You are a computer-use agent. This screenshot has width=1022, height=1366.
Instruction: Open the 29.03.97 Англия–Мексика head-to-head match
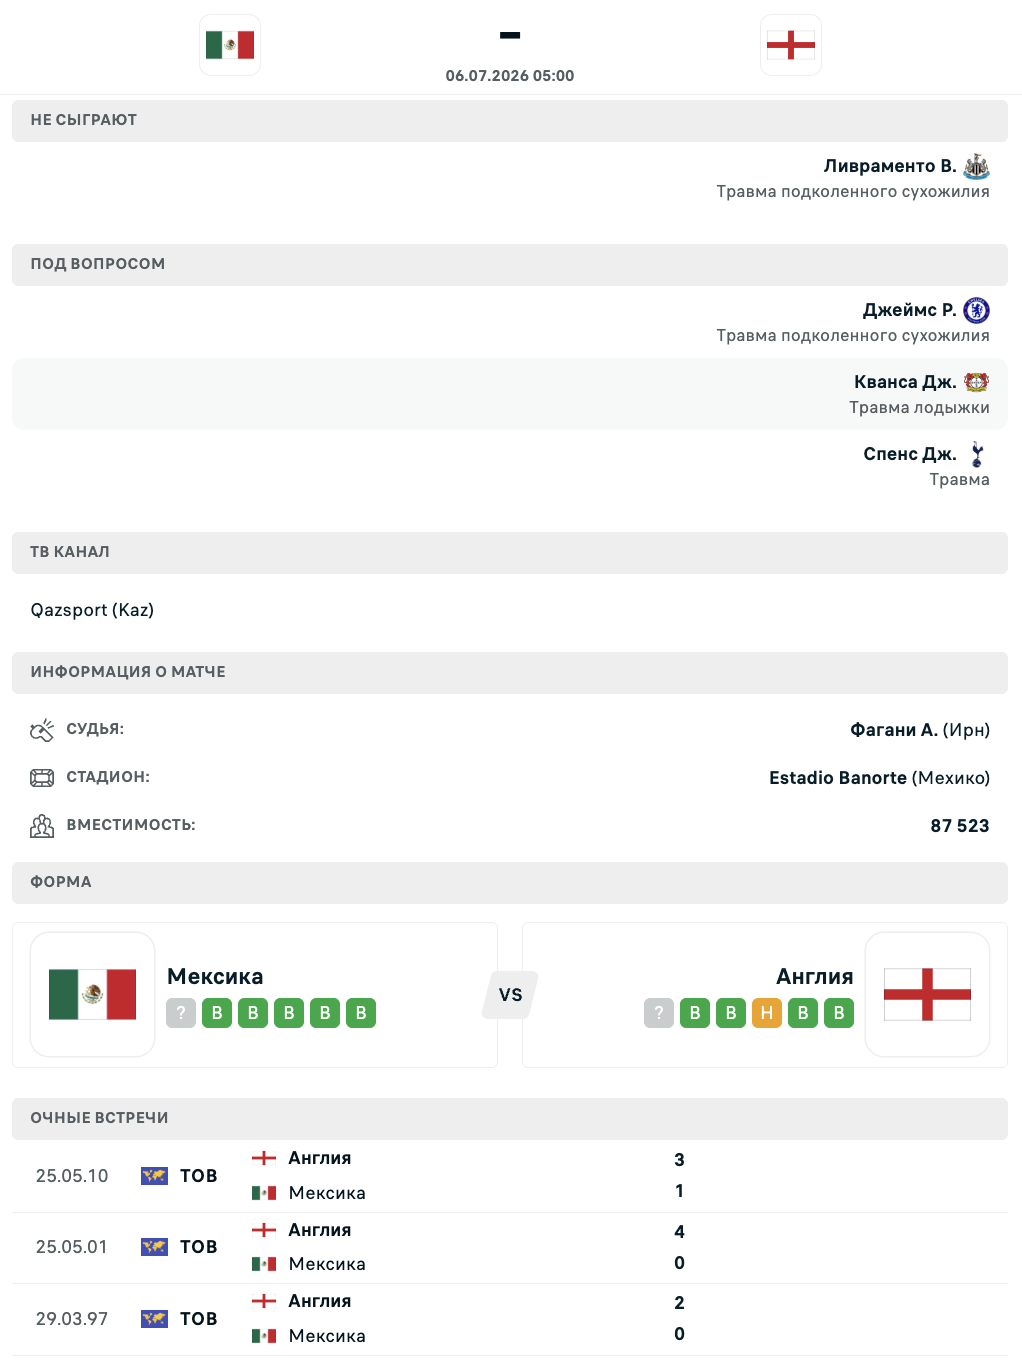pos(510,1319)
